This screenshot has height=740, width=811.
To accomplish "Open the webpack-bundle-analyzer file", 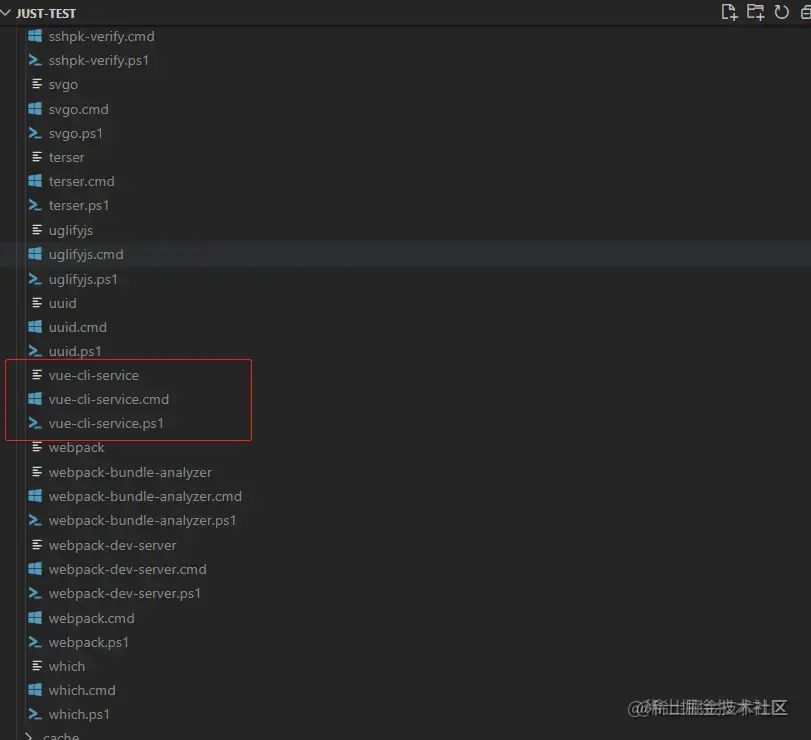I will pyautogui.click(x=130, y=472).
